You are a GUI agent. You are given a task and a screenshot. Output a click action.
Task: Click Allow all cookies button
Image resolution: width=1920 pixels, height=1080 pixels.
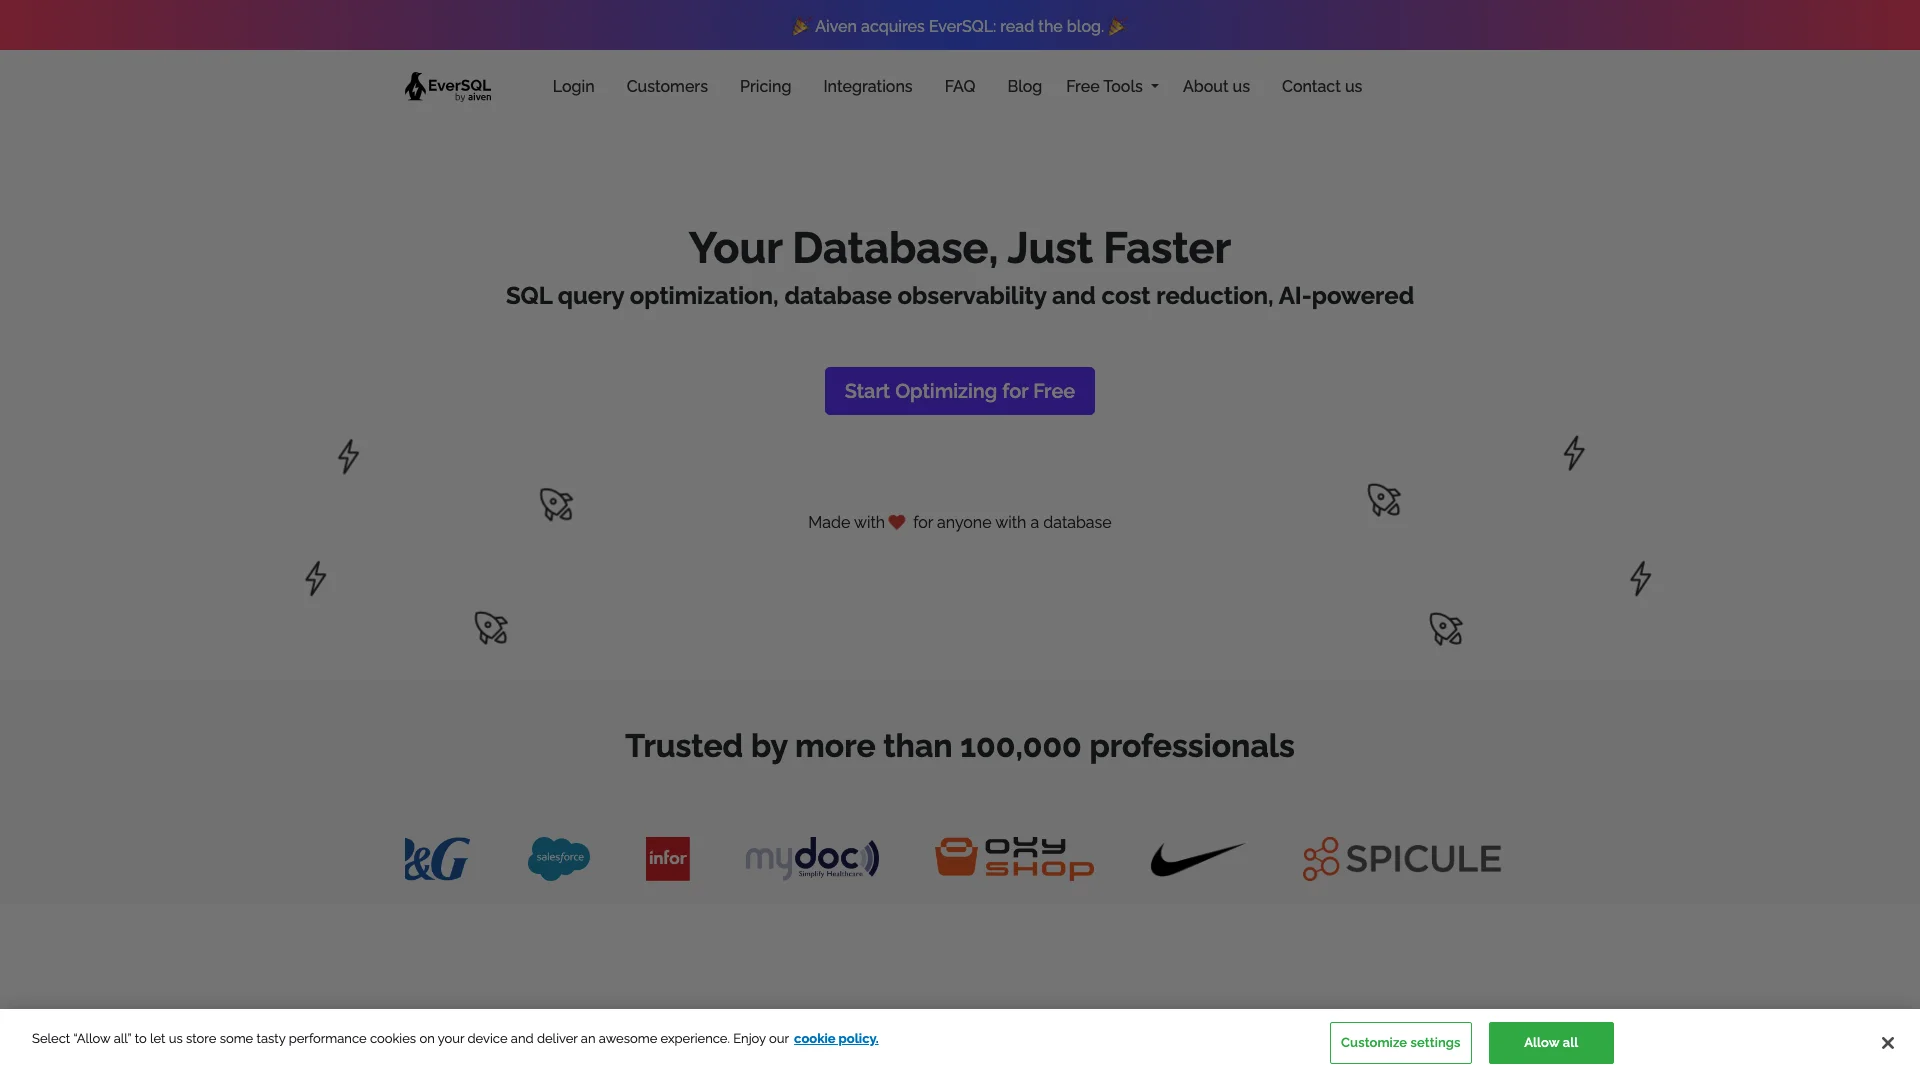point(1549,1042)
